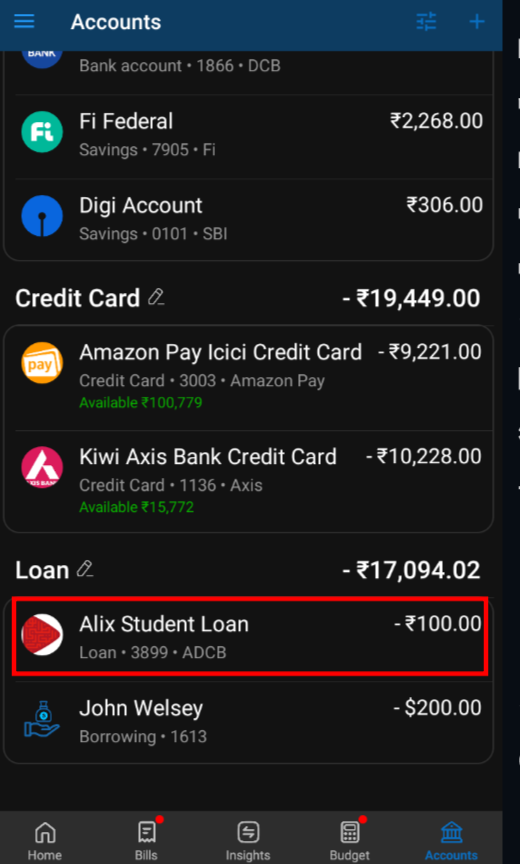Screen dimensions: 520x864
Task: Edit the Credit Card group pencil icon
Action: [156, 298]
